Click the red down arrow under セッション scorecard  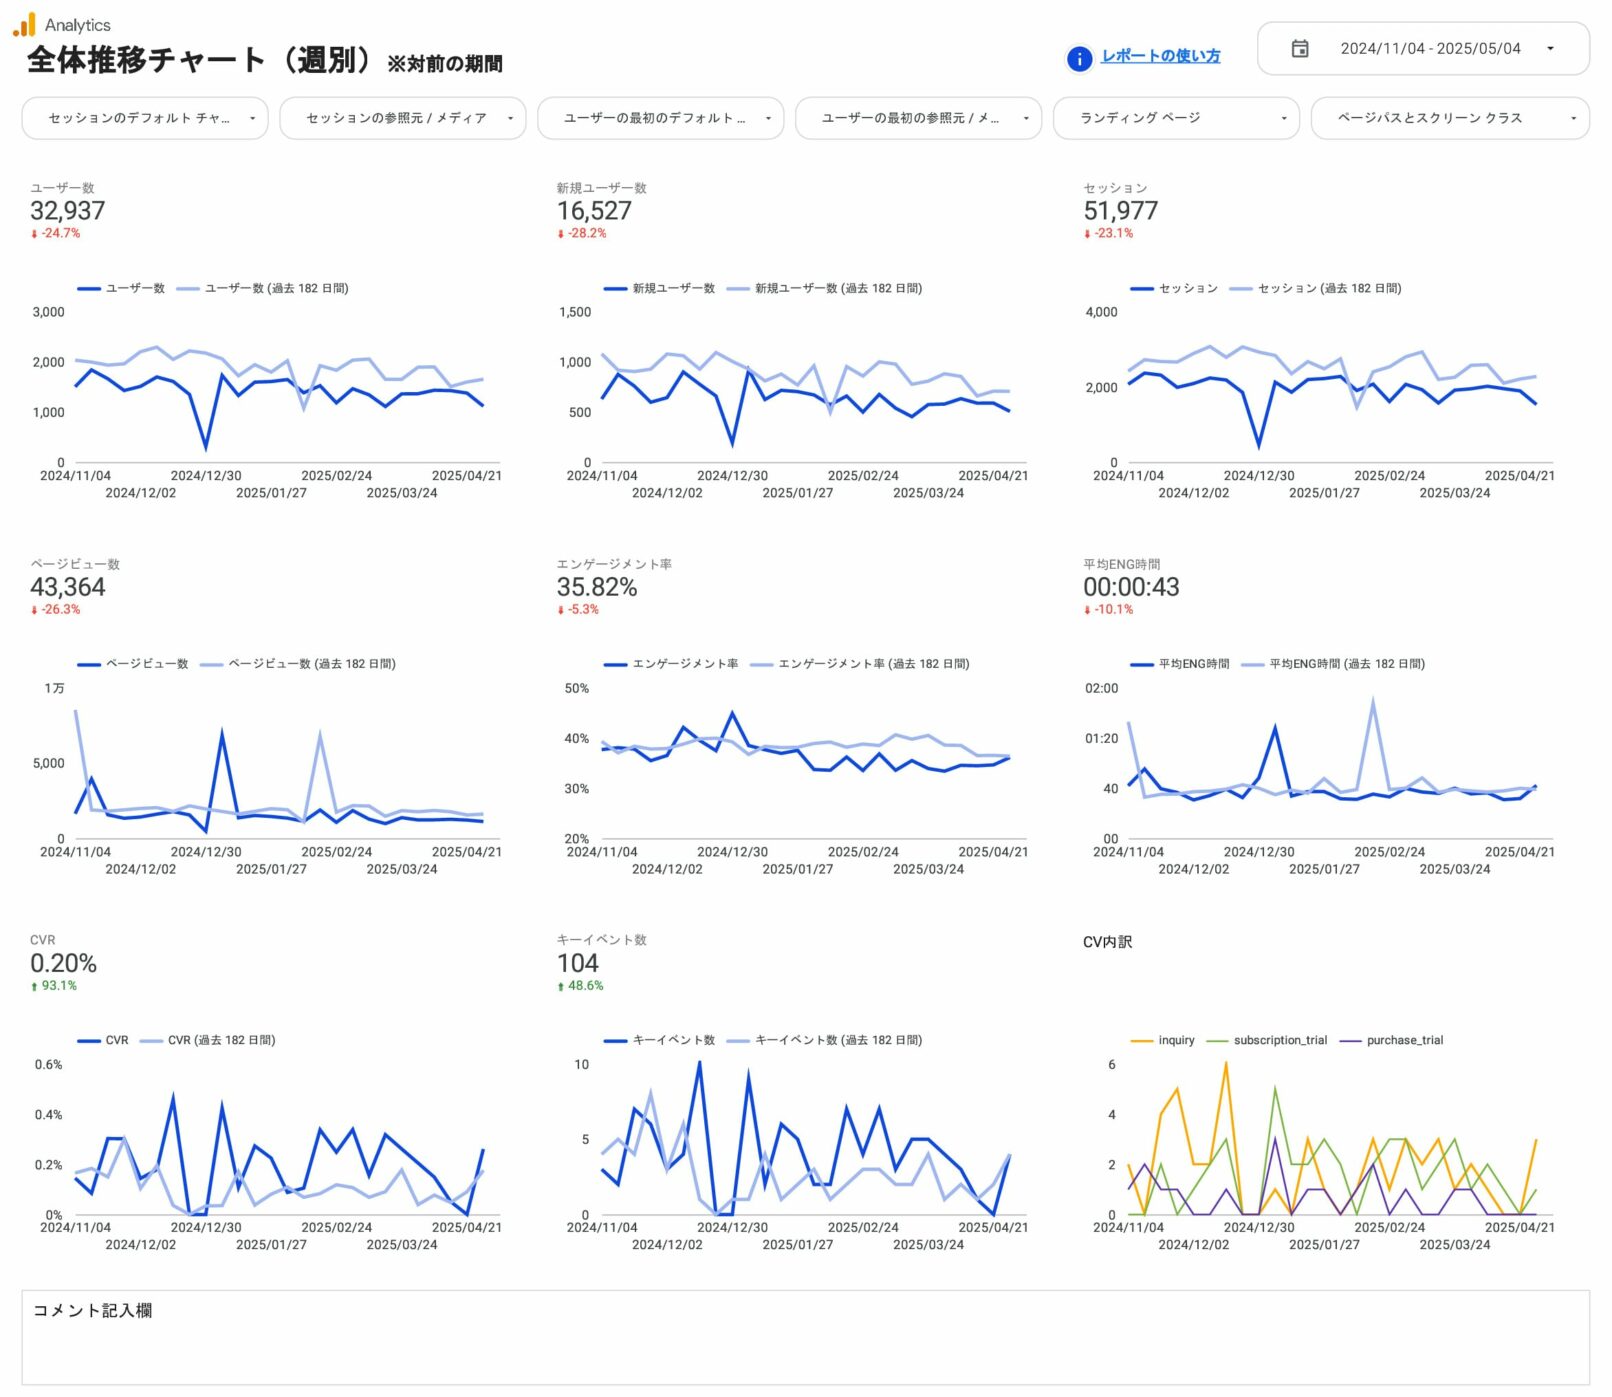1088,234
